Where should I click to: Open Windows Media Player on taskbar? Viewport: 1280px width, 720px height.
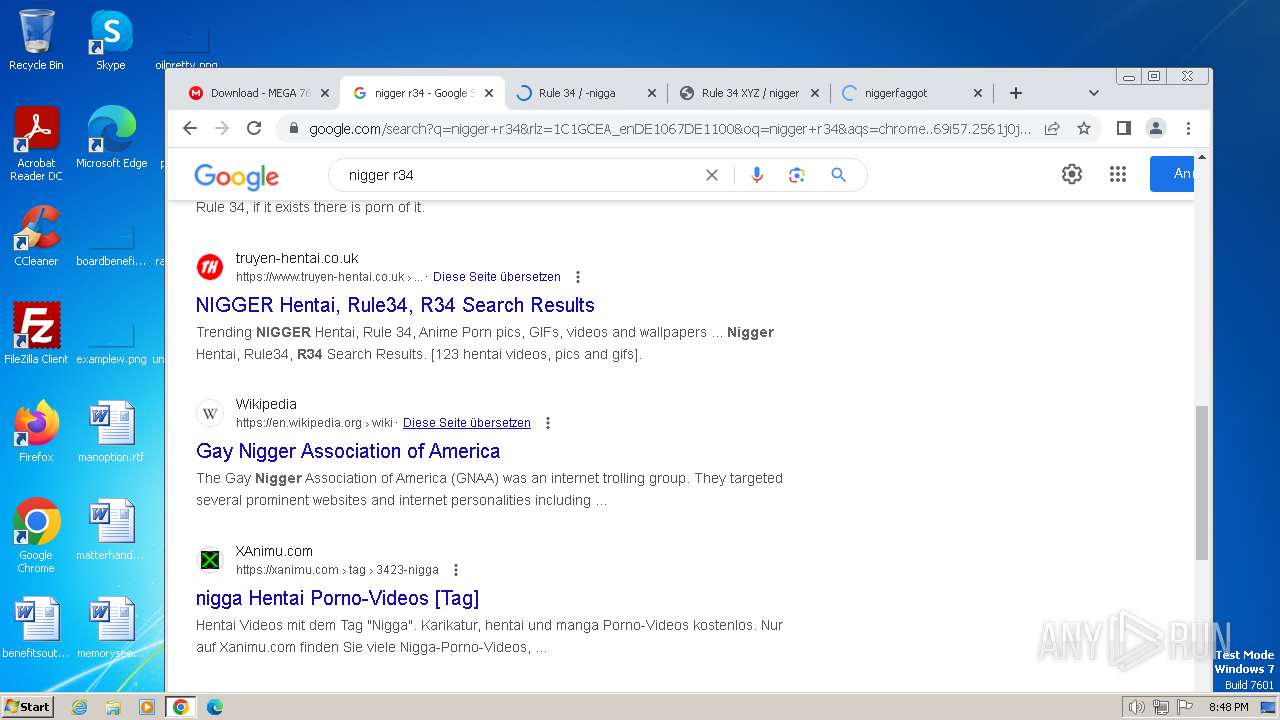tap(147, 707)
